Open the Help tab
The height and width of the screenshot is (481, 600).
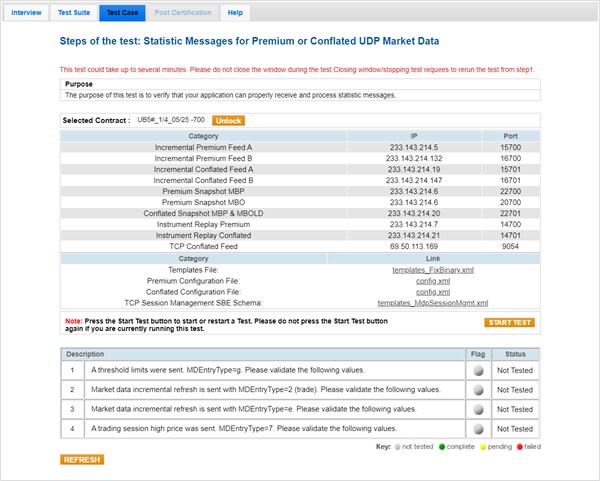[x=235, y=13]
